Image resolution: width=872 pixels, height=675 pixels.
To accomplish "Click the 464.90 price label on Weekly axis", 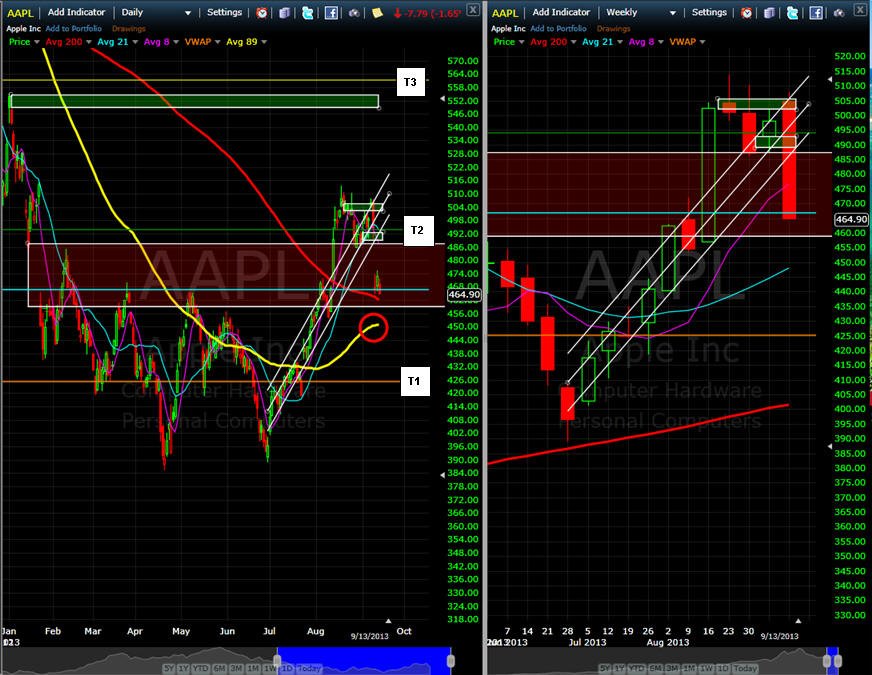I will tap(851, 219).
